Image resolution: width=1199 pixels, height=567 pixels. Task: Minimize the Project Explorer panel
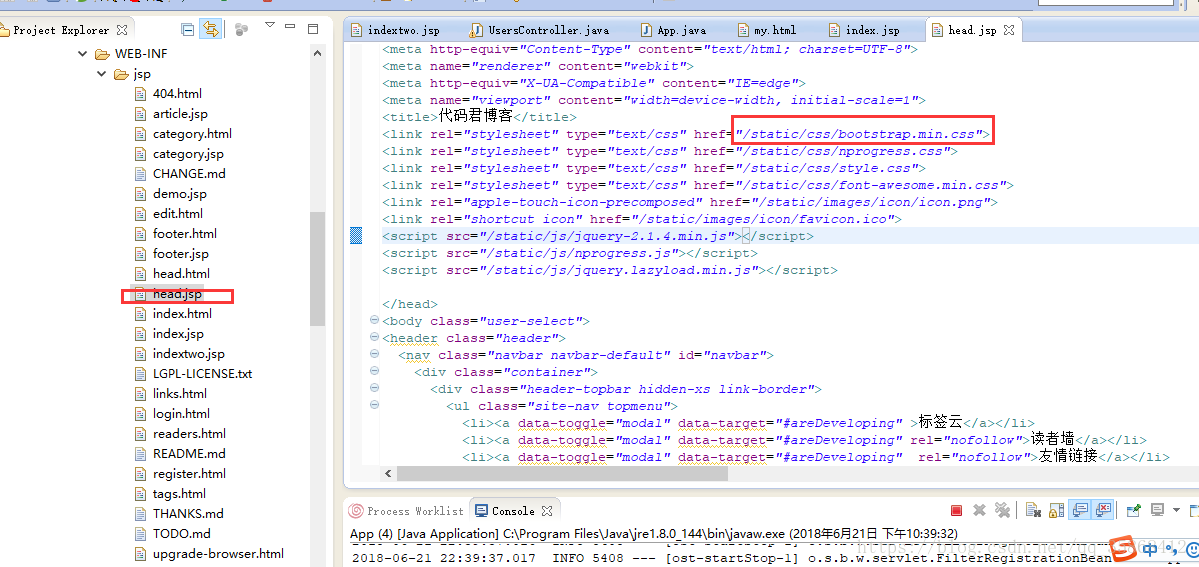tap(291, 29)
